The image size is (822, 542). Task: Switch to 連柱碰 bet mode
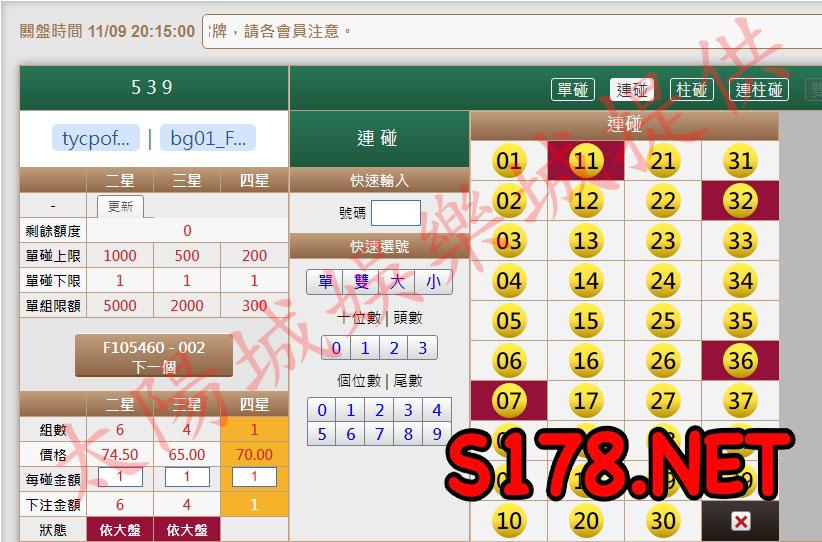click(x=759, y=90)
